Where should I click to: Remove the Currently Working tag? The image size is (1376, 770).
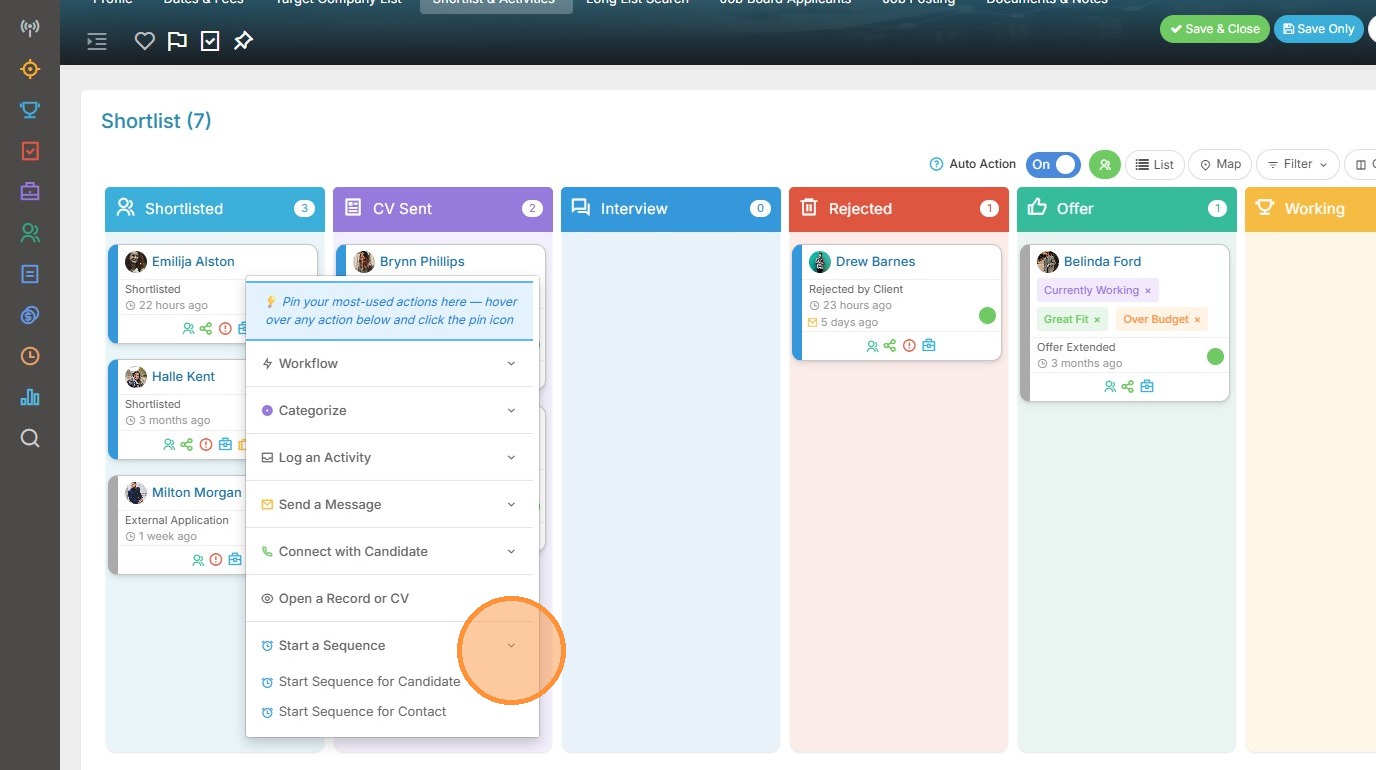[1148, 291]
